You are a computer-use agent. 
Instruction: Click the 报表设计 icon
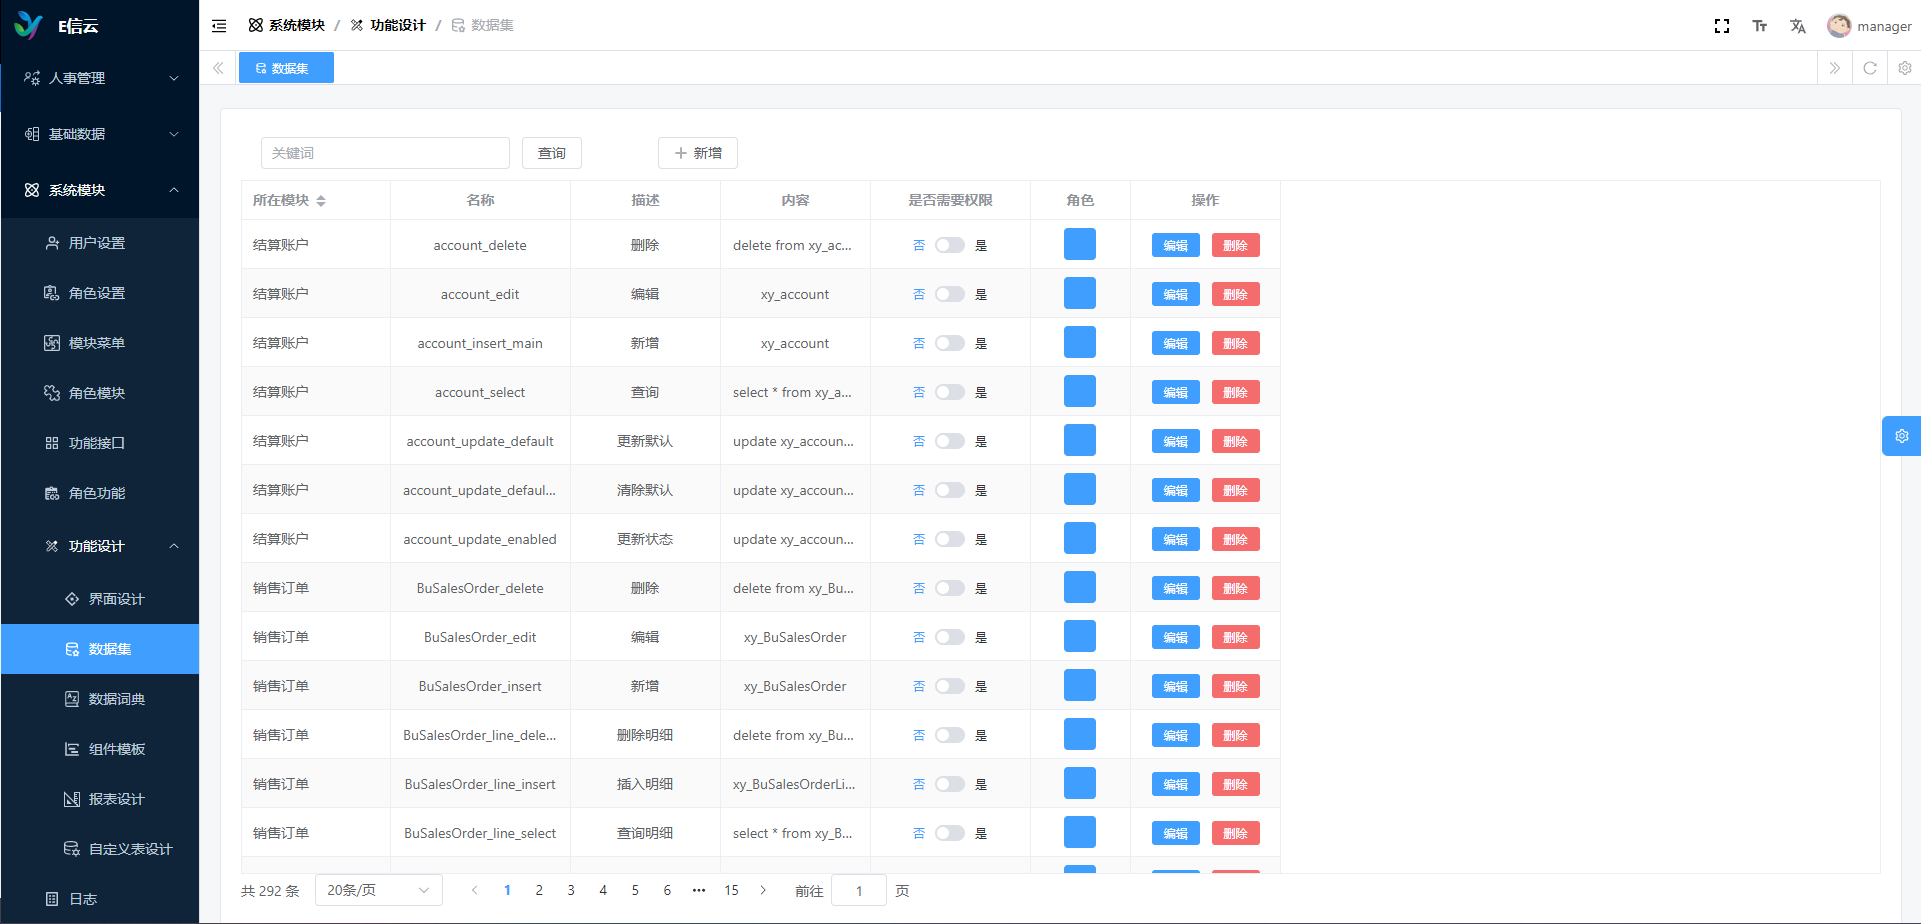click(72, 799)
